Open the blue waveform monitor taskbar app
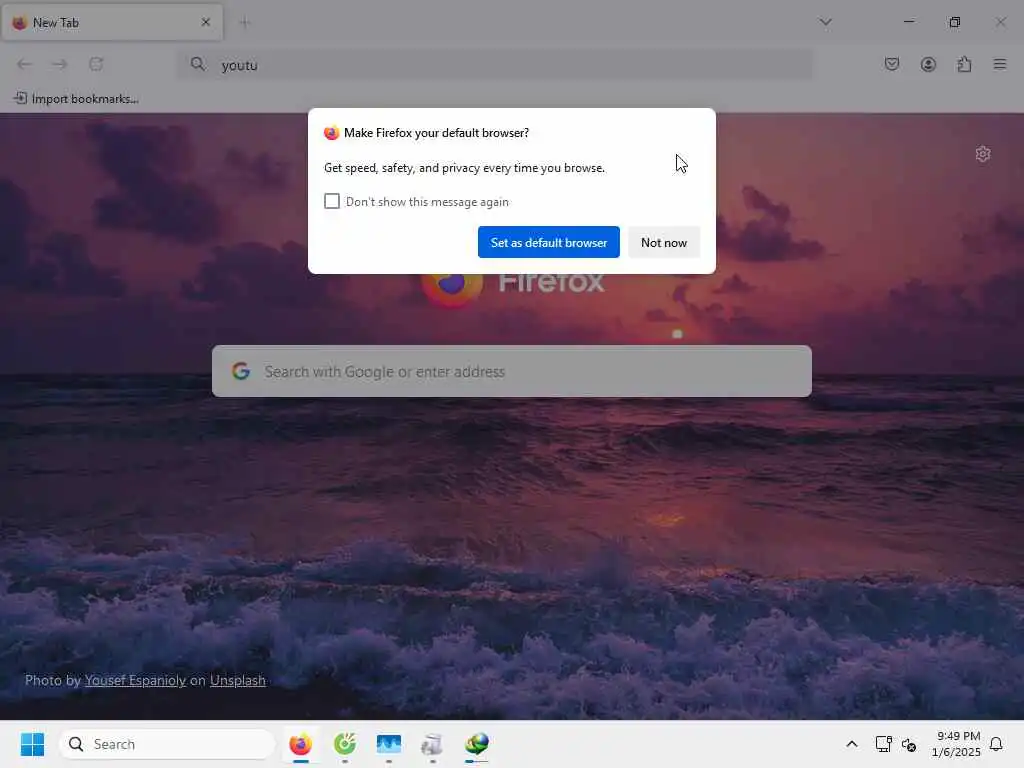Screen dimensions: 1024x768 (389, 744)
